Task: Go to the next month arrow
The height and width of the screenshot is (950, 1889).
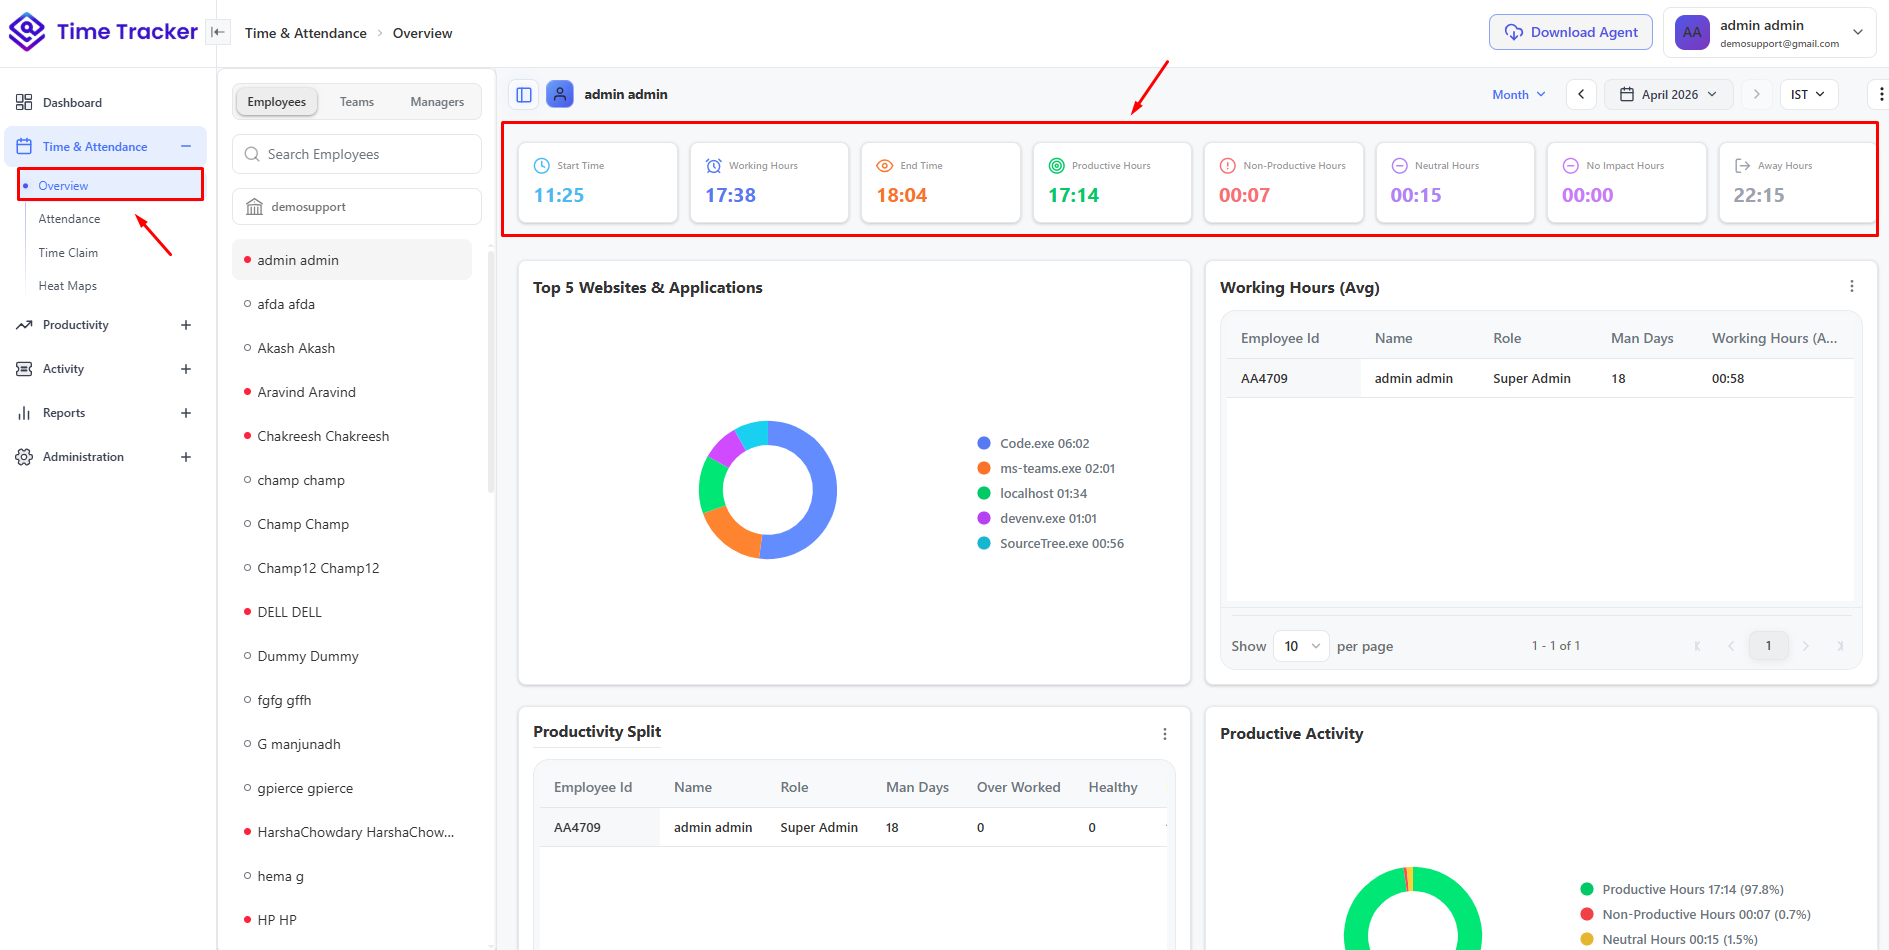Action: 1756,94
